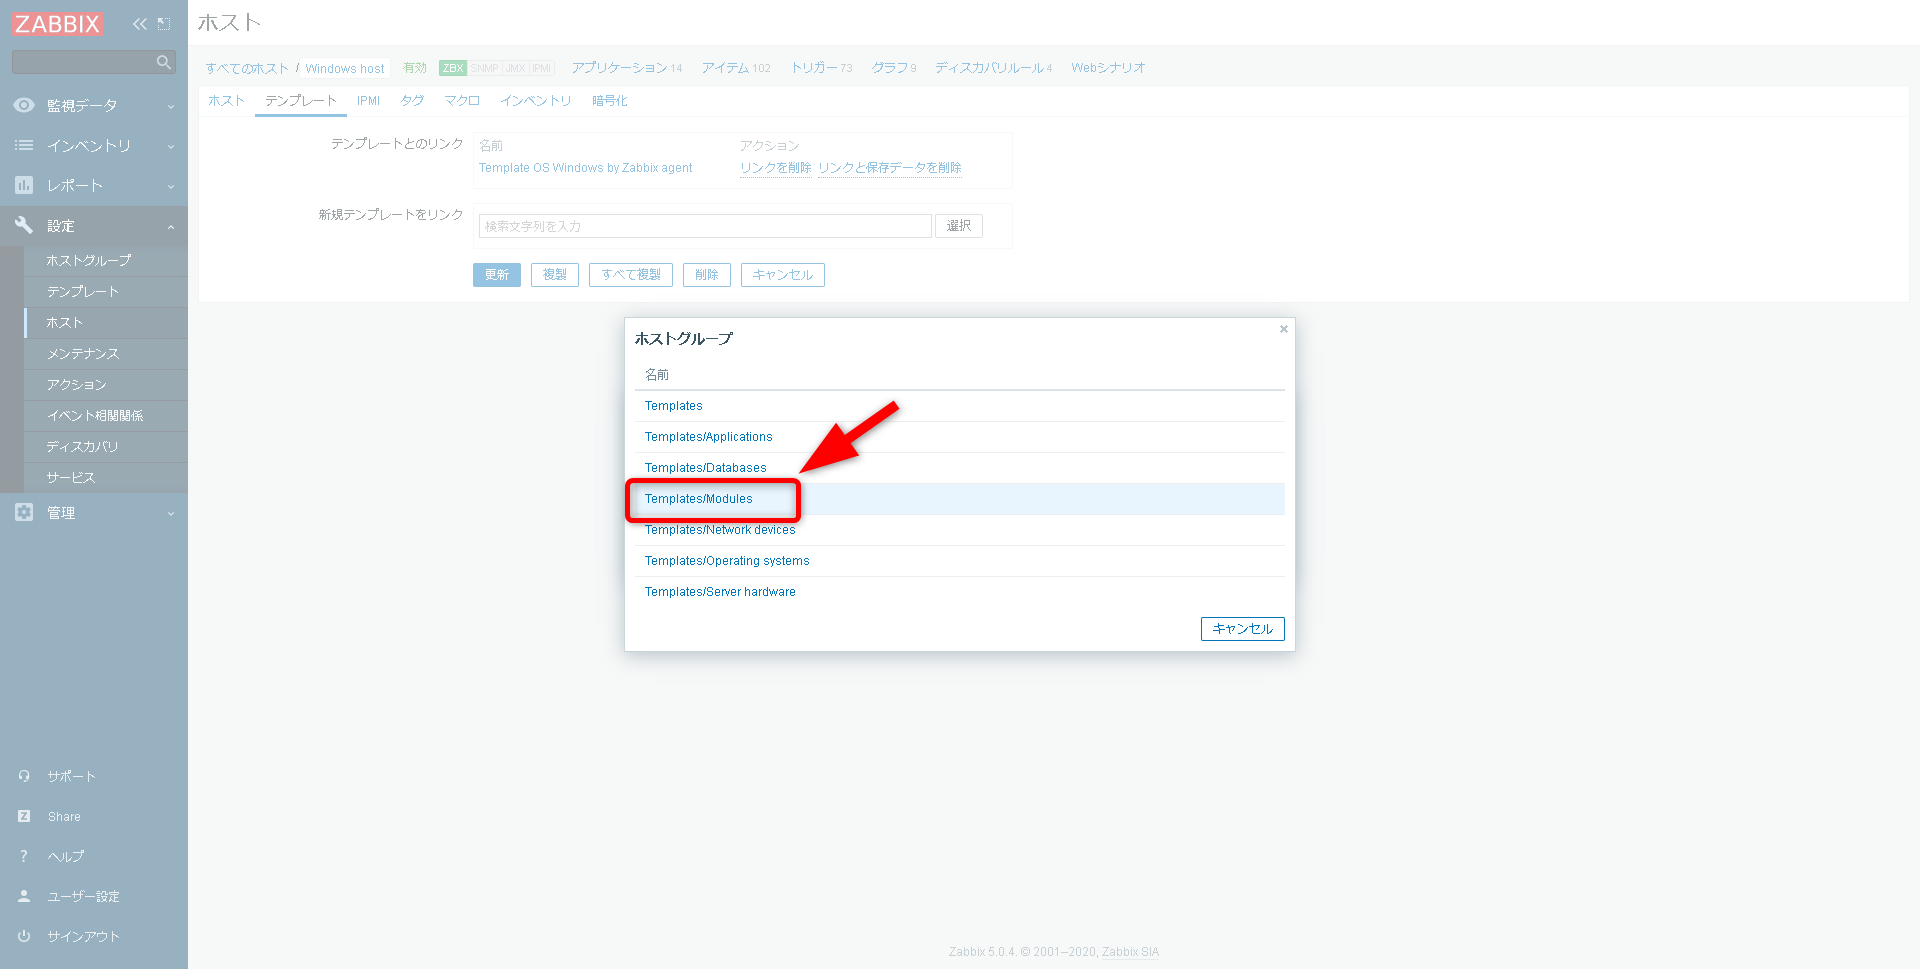This screenshot has width=1920, height=969.
Task: Open ディスカバリルール 4 link
Action: (994, 68)
